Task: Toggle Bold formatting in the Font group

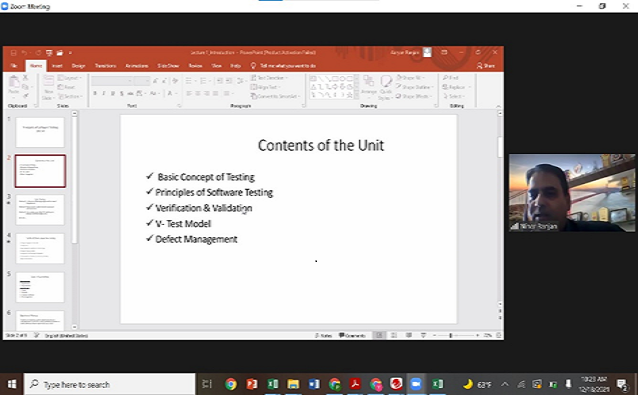Action: tap(95, 94)
